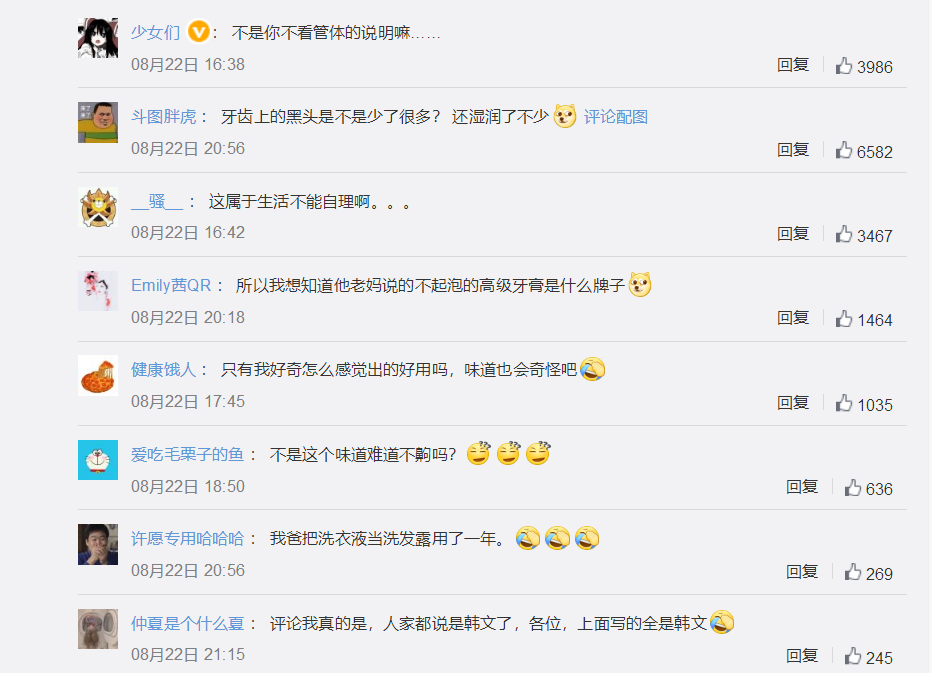Click thumbs-up beside 269 likes
Image resolution: width=932 pixels, height=673 pixels.
click(852, 572)
